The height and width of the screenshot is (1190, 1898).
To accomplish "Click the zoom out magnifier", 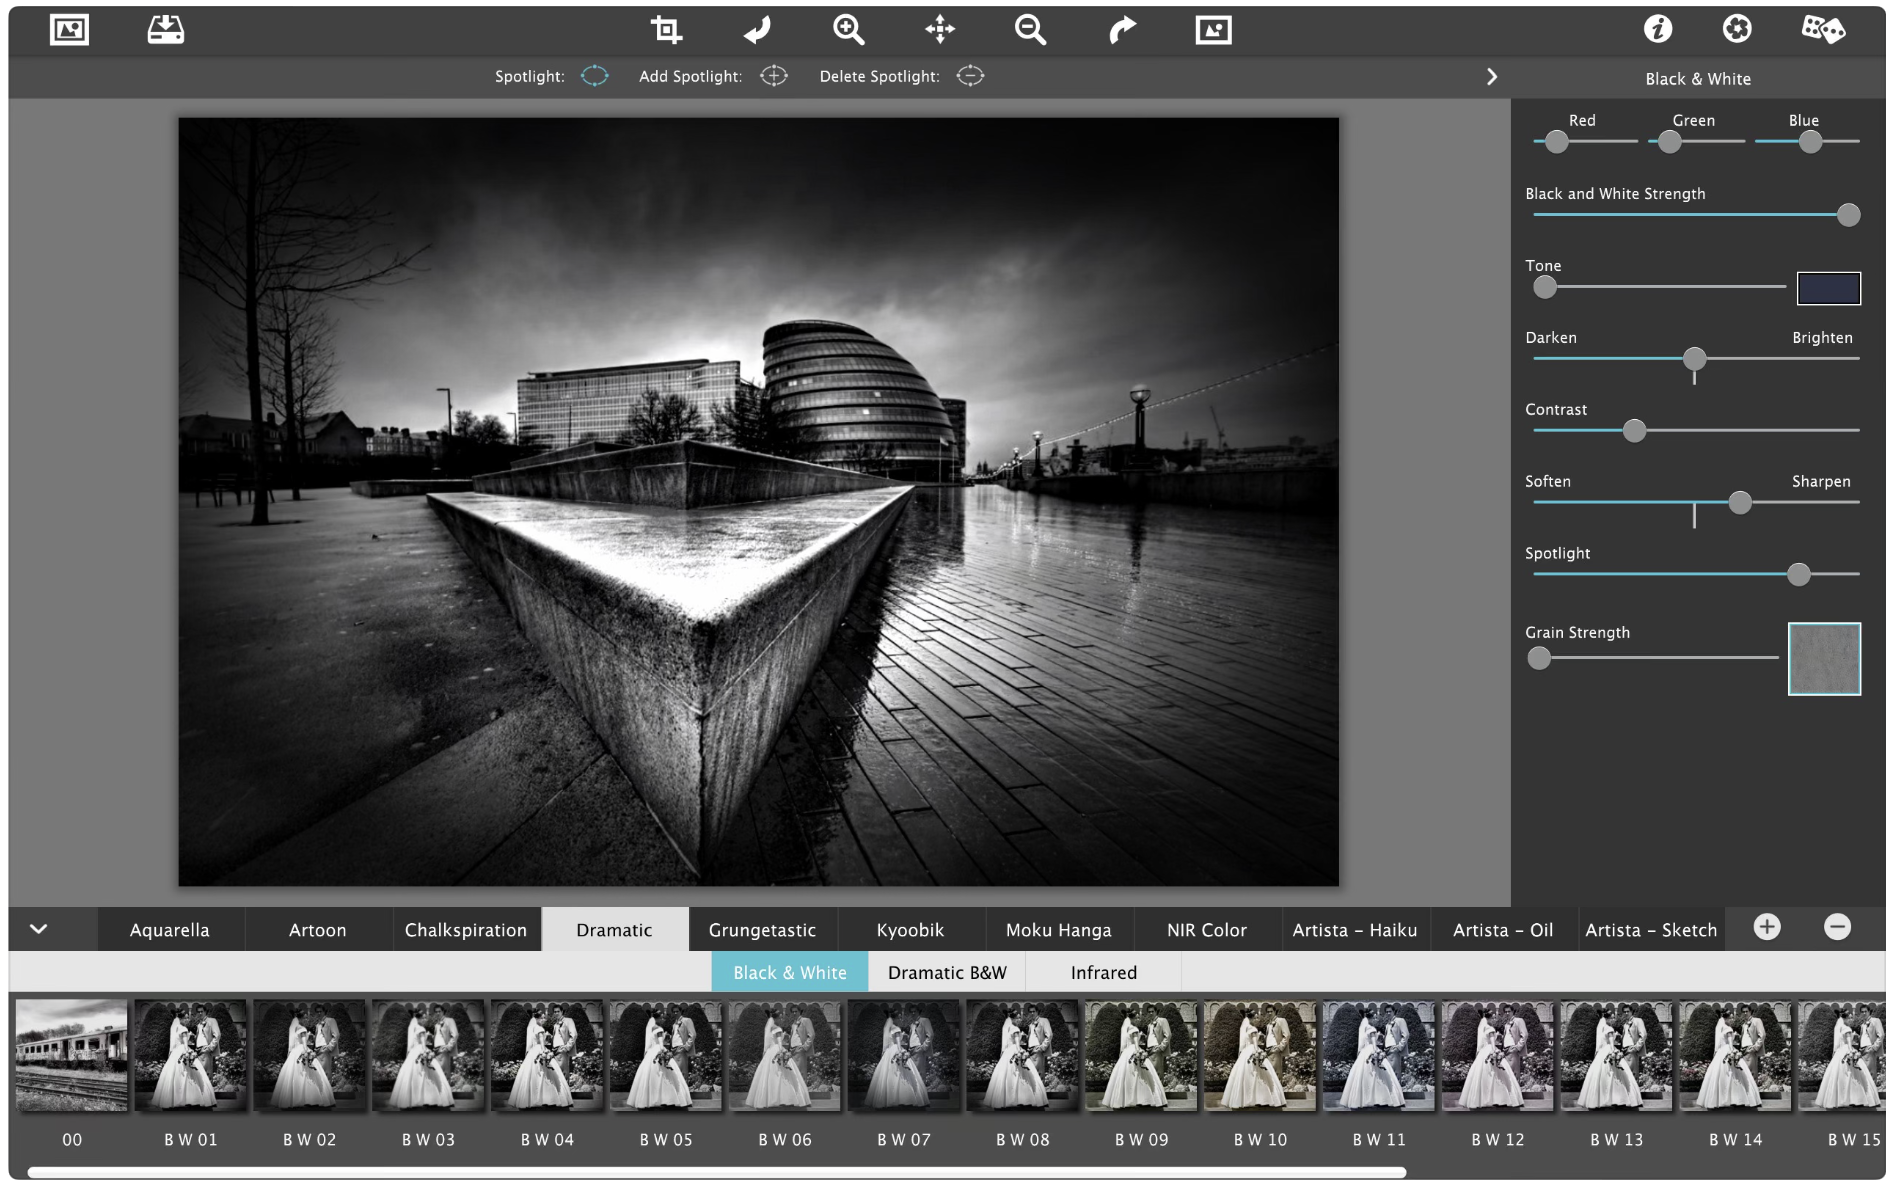I will point(1030,30).
